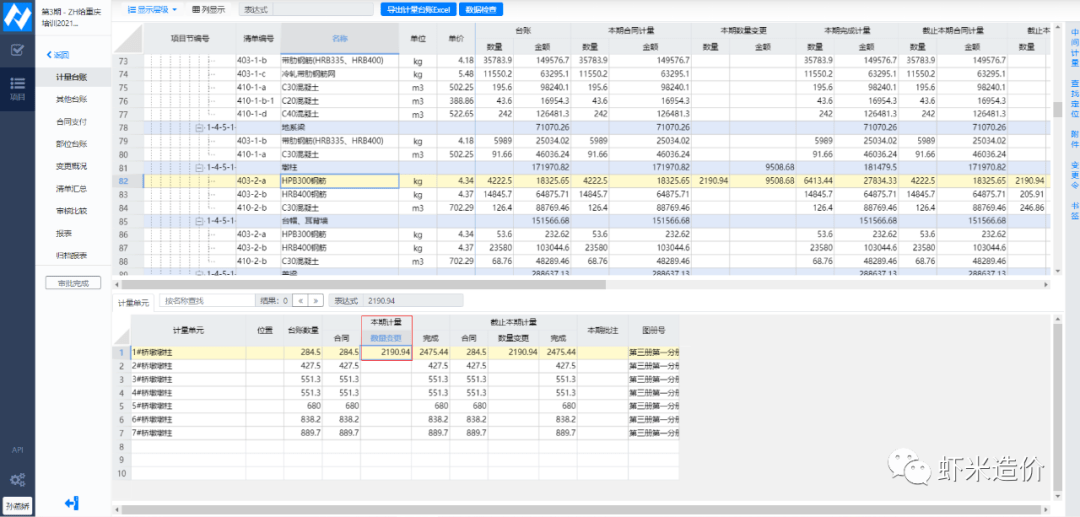
Task: Collapse the 地系梁 tree node in row 78
Action: point(200,128)
